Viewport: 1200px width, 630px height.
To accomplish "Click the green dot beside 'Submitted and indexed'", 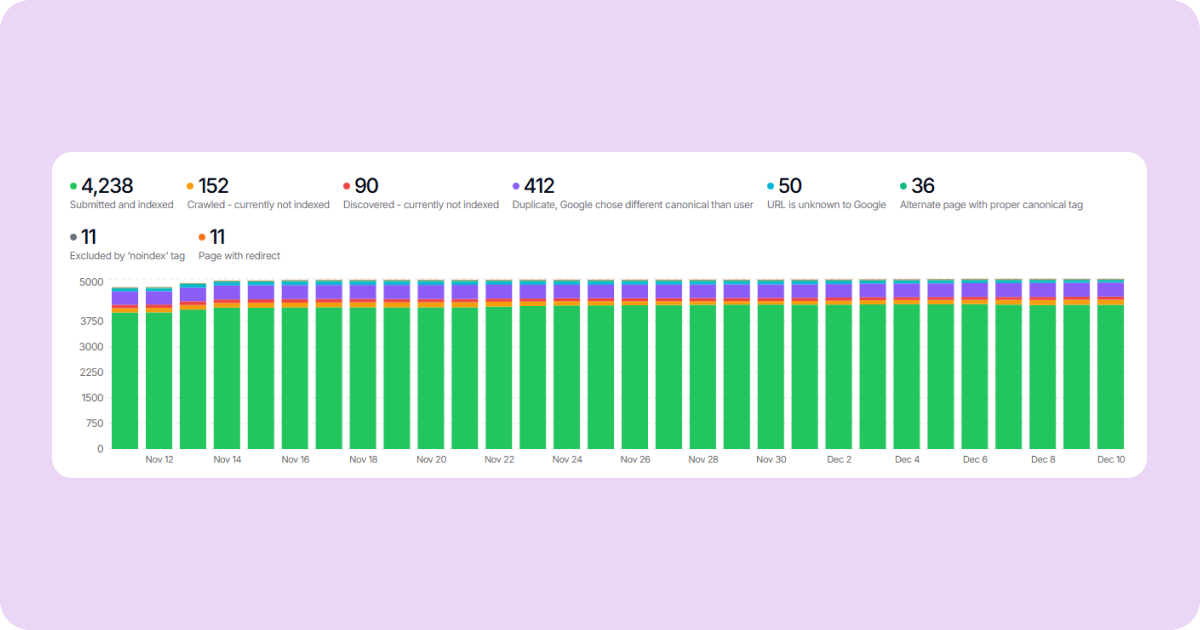I will tap(72, 186).
